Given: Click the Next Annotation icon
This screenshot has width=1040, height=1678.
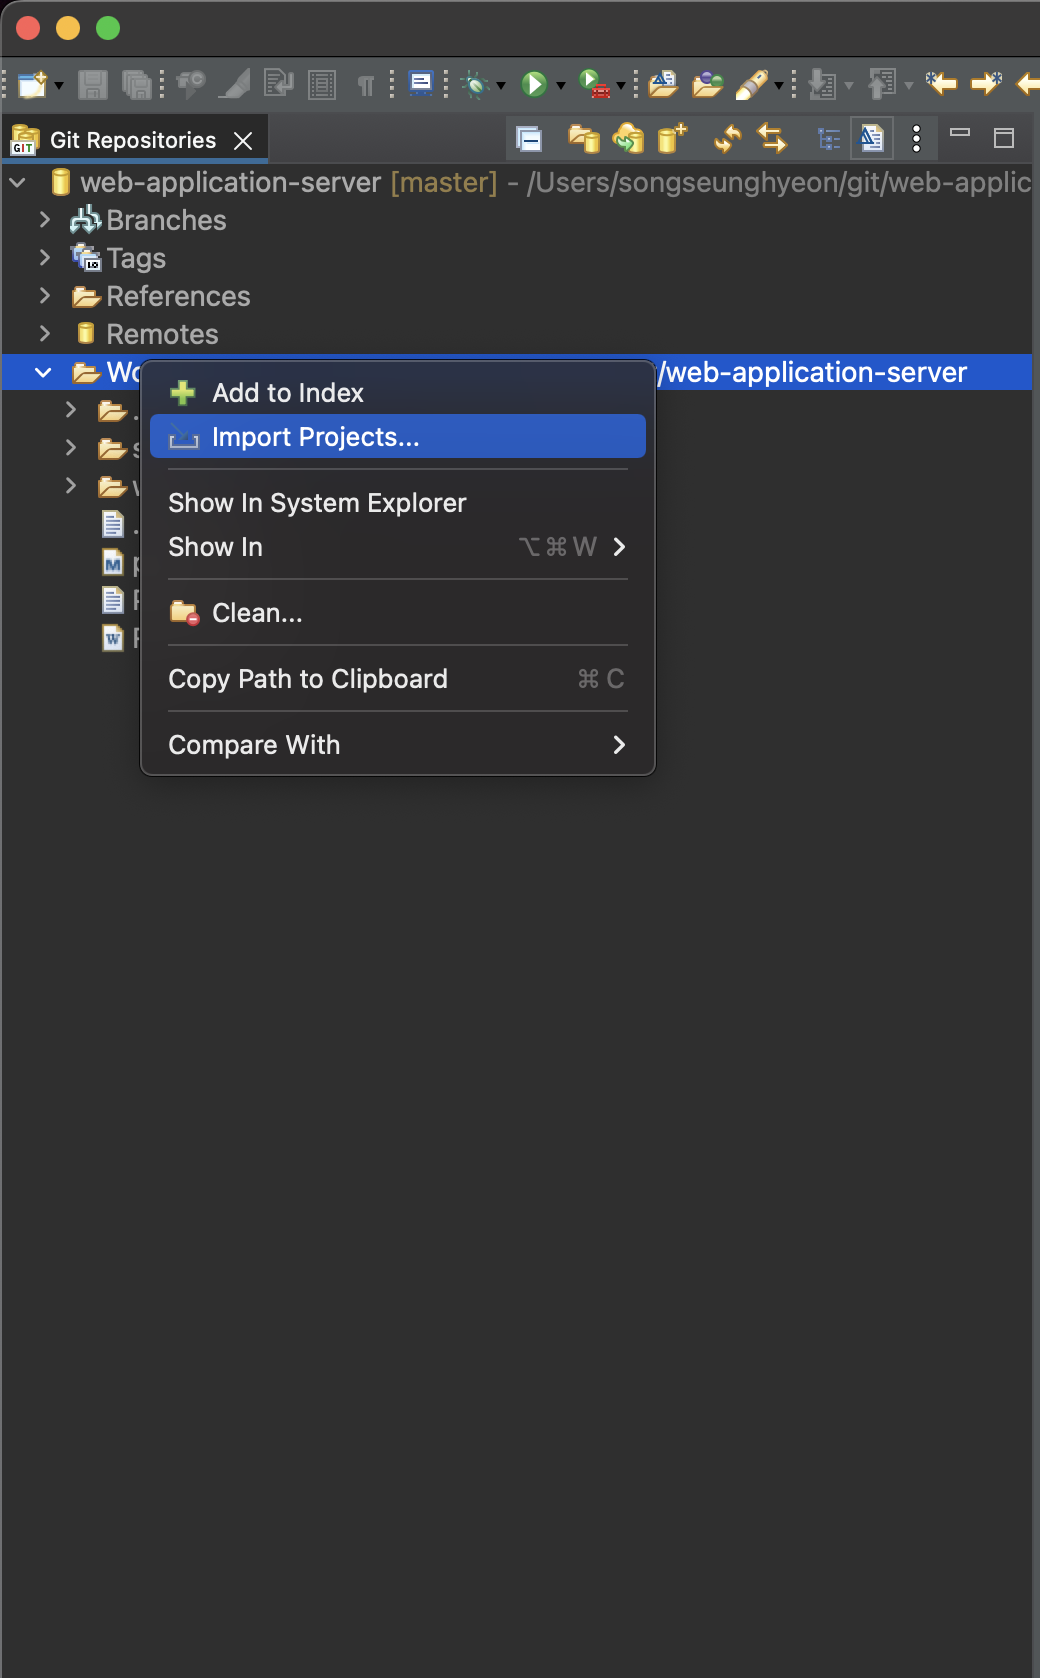Looking at the screenshot, I should tap(822, 84).
